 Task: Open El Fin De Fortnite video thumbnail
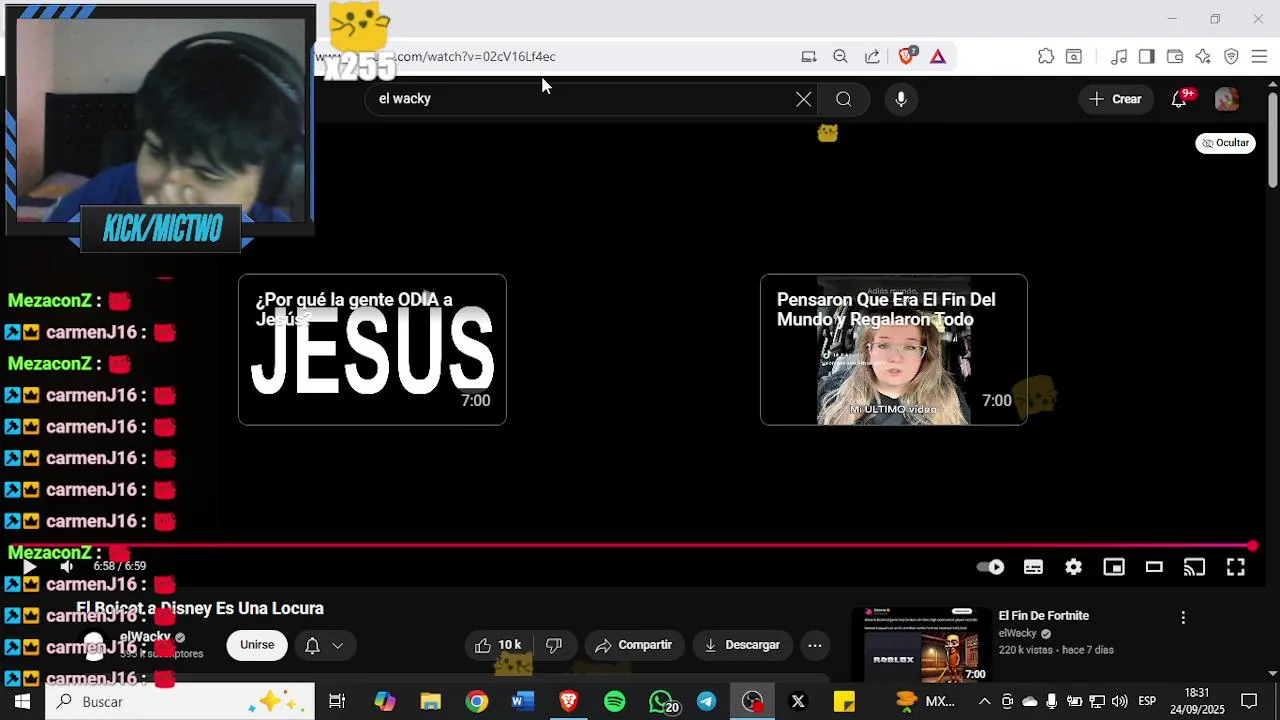[x=920, y=644]
